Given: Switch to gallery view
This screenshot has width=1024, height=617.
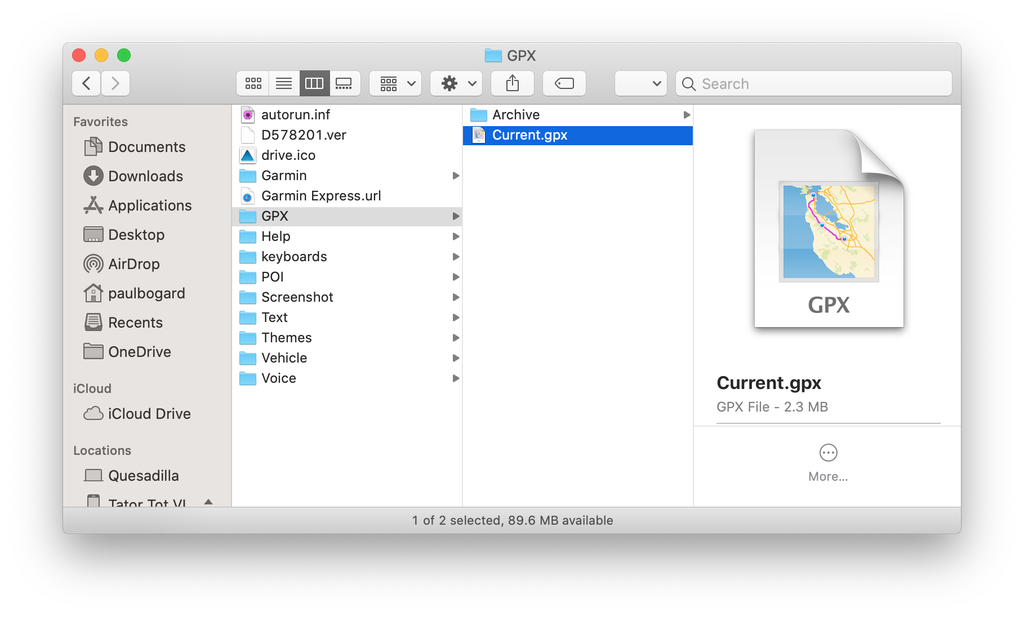Looking at the screenshot, I should click(x=344, y=83).
